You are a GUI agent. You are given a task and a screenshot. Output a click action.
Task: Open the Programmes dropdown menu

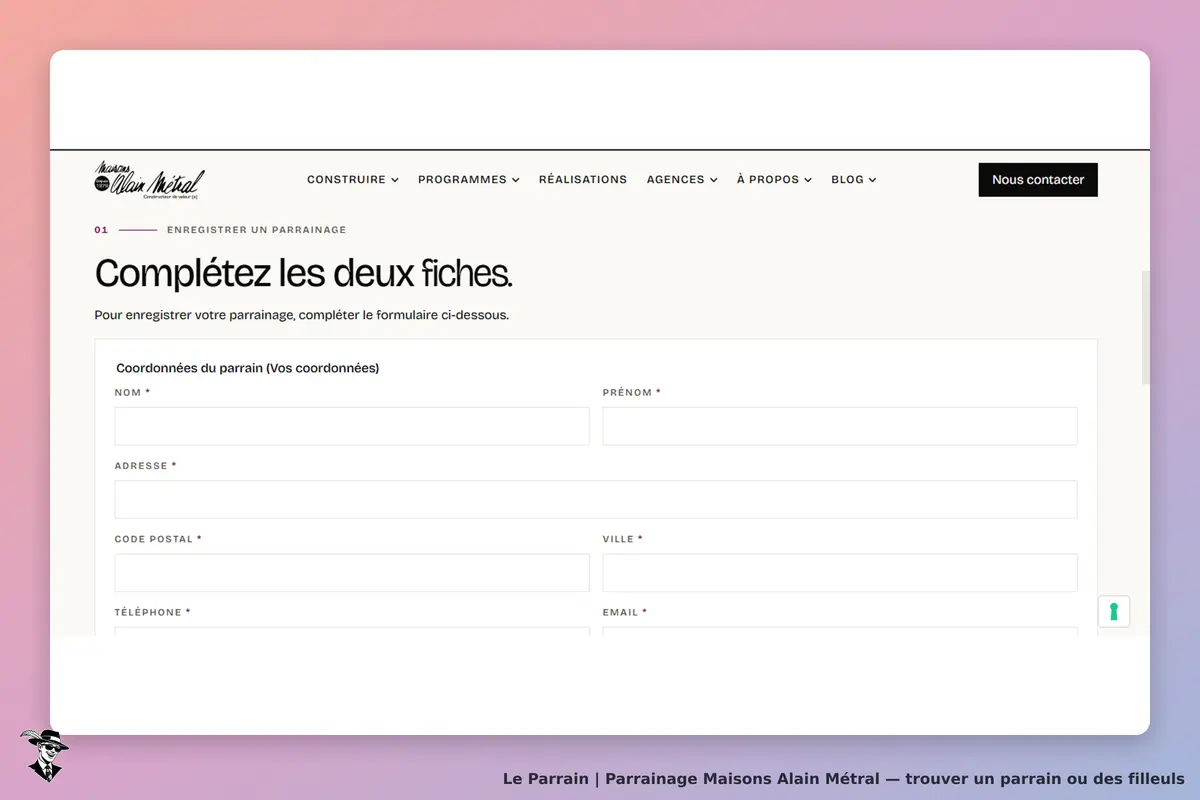tap(469, 180)
